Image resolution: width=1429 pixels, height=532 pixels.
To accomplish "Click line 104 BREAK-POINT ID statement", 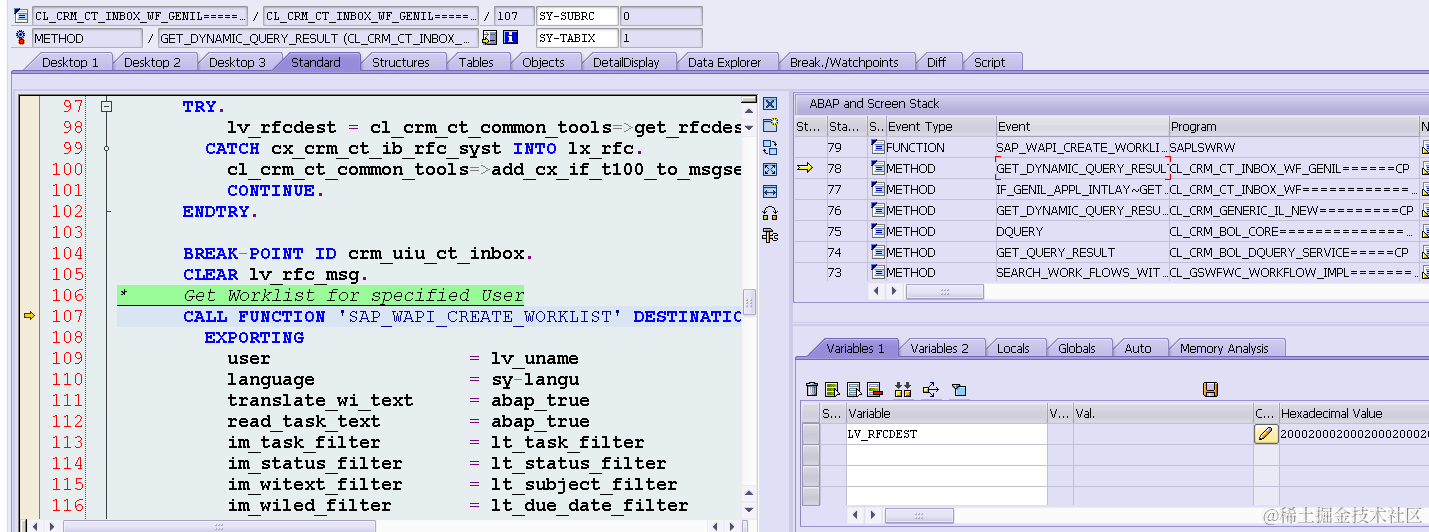I will click(x=358, y=253).
